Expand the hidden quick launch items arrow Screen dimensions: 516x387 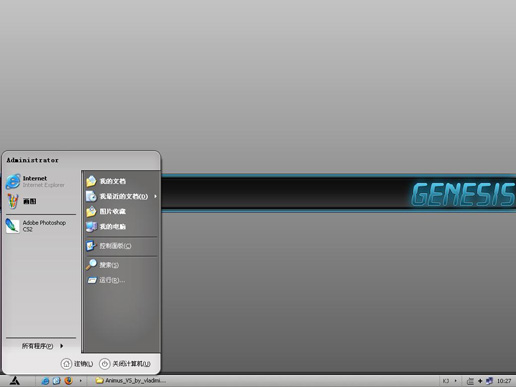click(80, 381)
